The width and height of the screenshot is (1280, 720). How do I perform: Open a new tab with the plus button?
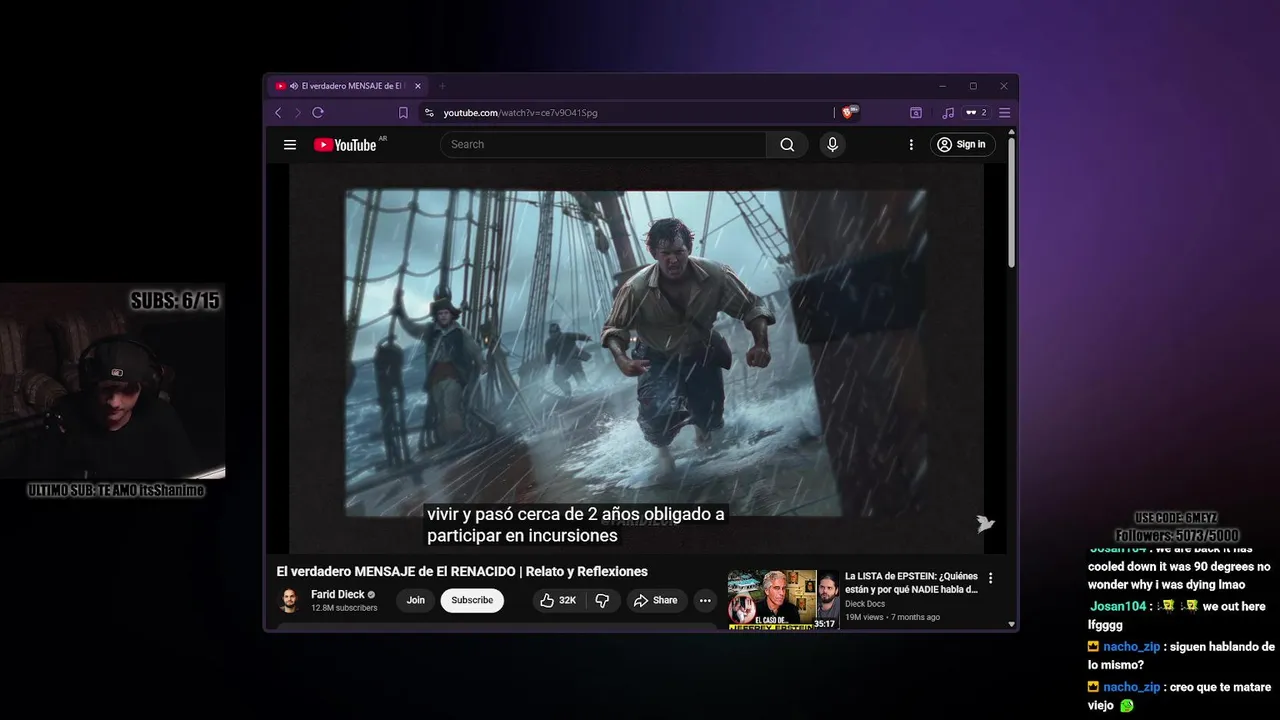[x=443, y=86]
